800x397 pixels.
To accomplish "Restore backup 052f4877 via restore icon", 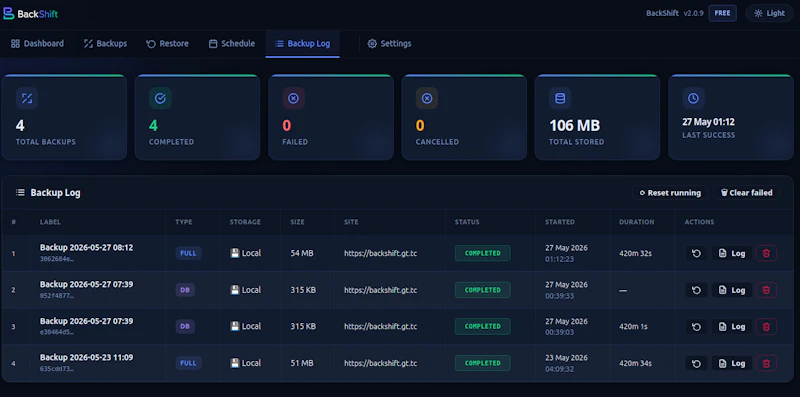I will coord(696,290).
